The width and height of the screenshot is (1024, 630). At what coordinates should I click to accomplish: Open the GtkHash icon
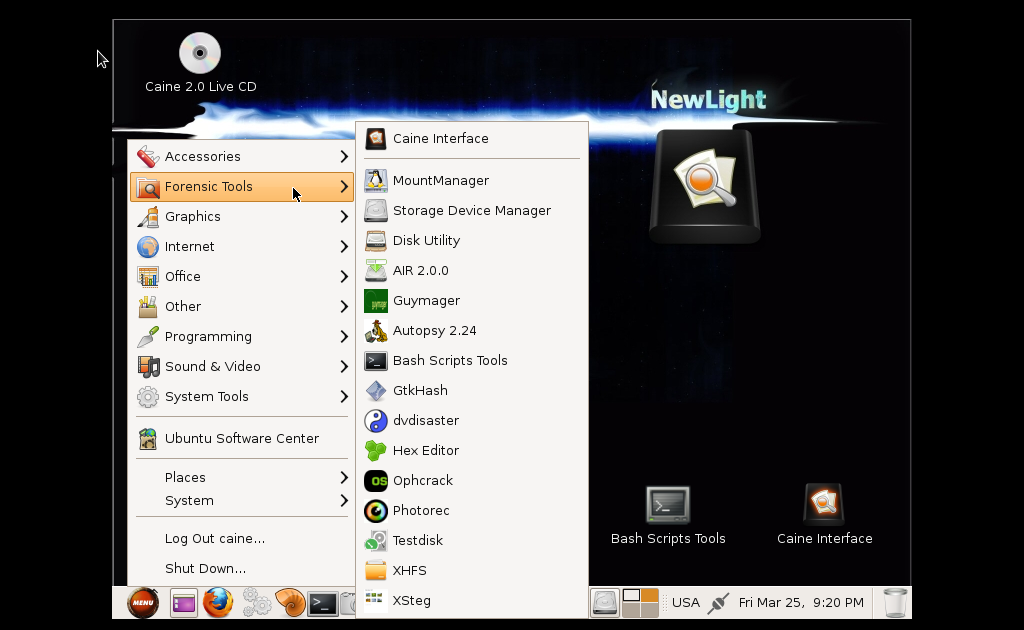376,390
